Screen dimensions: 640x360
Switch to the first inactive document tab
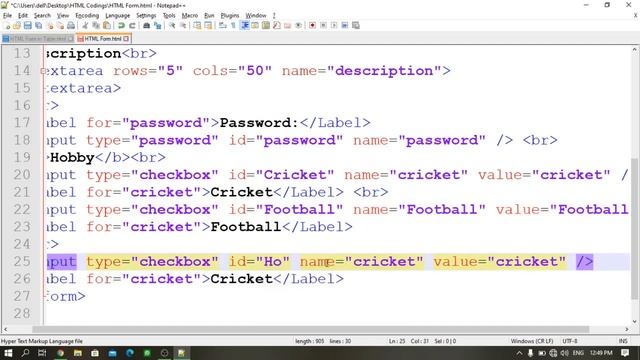pyautogui.click(x=38, y=39)
